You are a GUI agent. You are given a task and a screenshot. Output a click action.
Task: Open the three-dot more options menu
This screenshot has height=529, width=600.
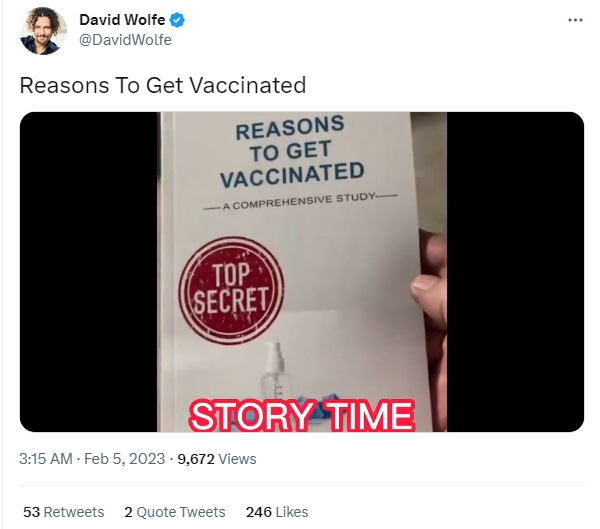pos(575,20)
